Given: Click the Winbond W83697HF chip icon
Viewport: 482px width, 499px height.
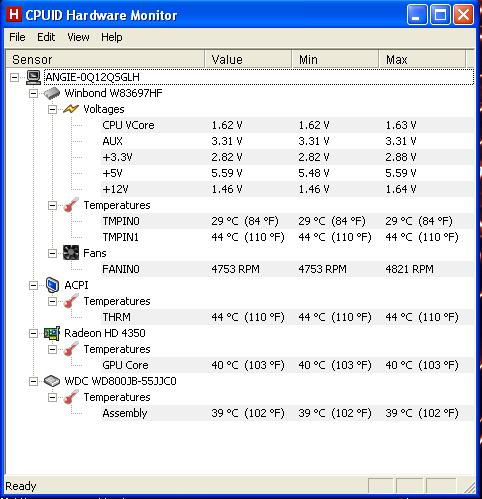Looking at the screenshot, I should point(52,93).
